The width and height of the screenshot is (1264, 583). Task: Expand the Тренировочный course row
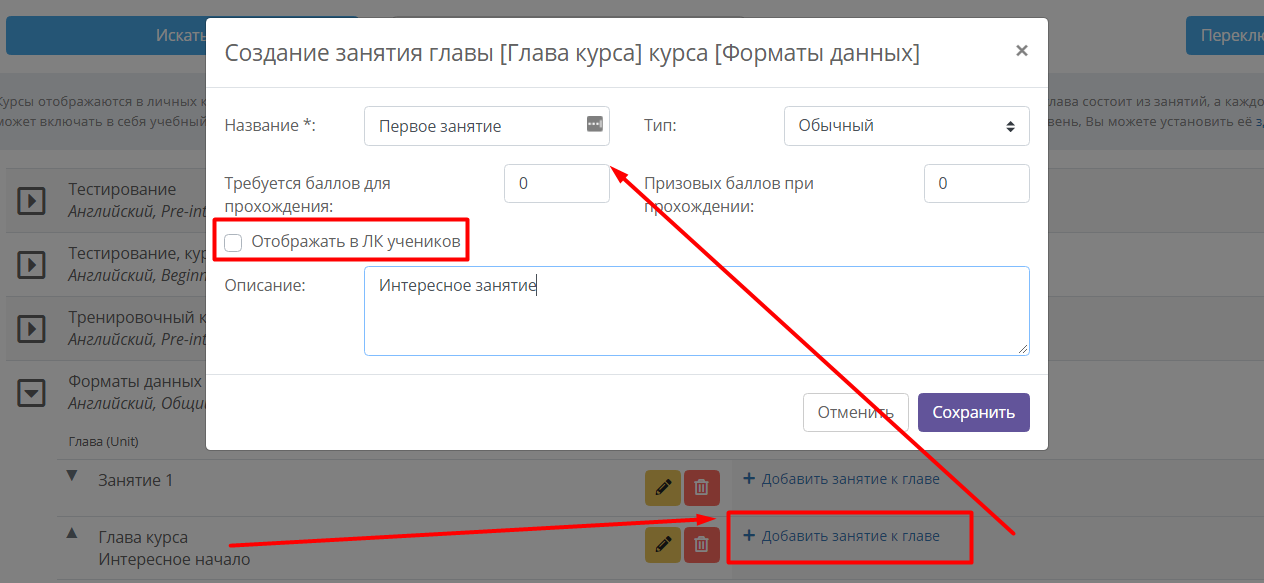32,328
